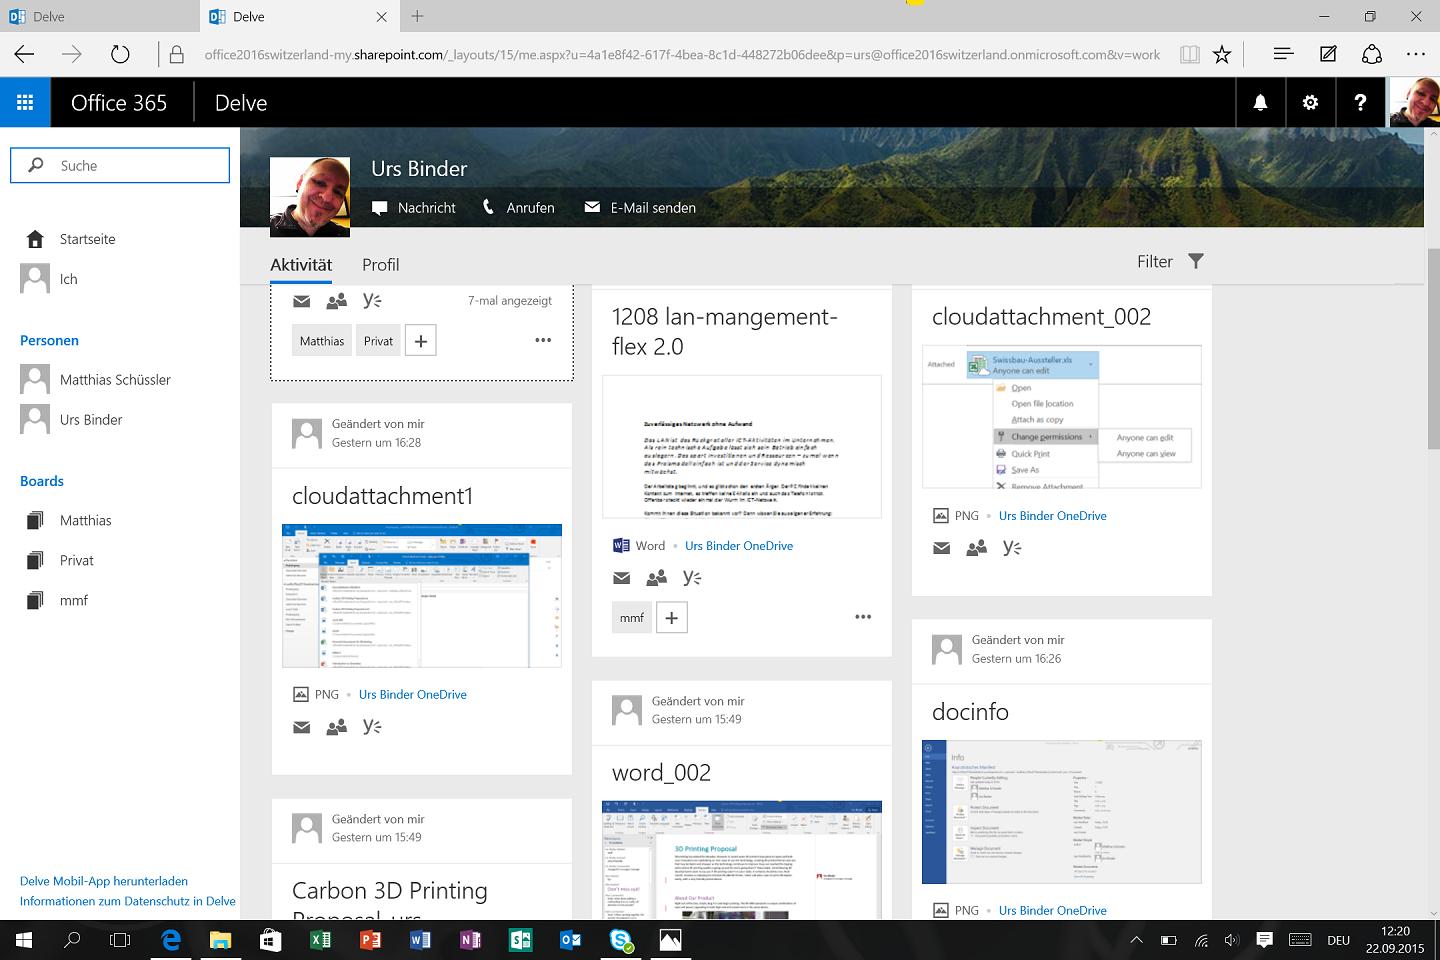The height and width of the screenshot is (960, 1440).
Task: Open Windows action center notifications
Action: 1264,940
